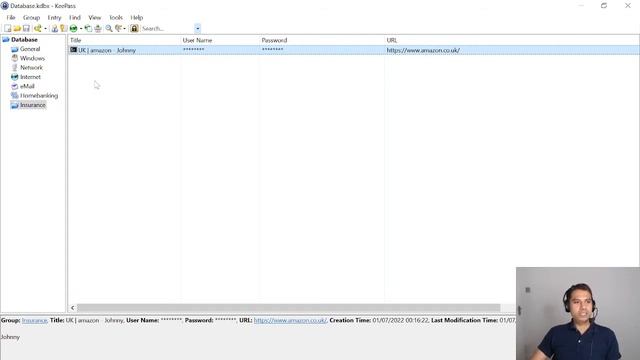The height and width of the screenshot is (360, 640).
Task: Open the Add Entry dropdown arrow
Action: (45, 28)
